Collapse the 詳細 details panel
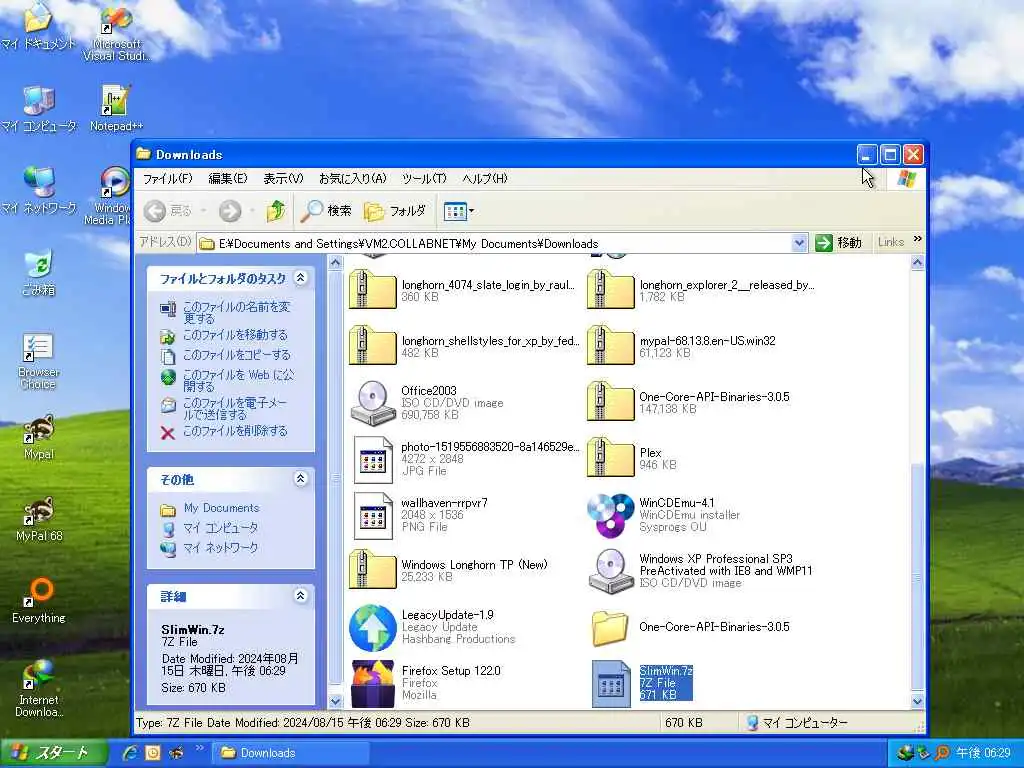The height and width of the screenshot is (768, 1024). [300, 596]
